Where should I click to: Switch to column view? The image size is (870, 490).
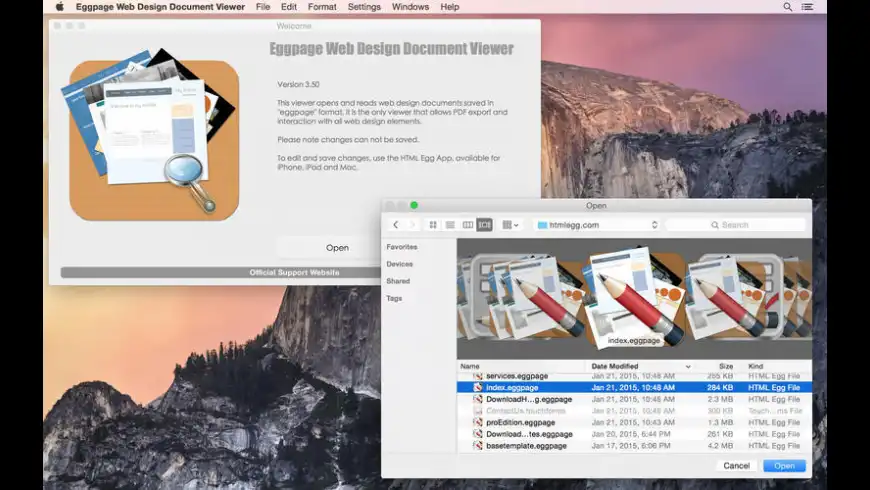467,225
